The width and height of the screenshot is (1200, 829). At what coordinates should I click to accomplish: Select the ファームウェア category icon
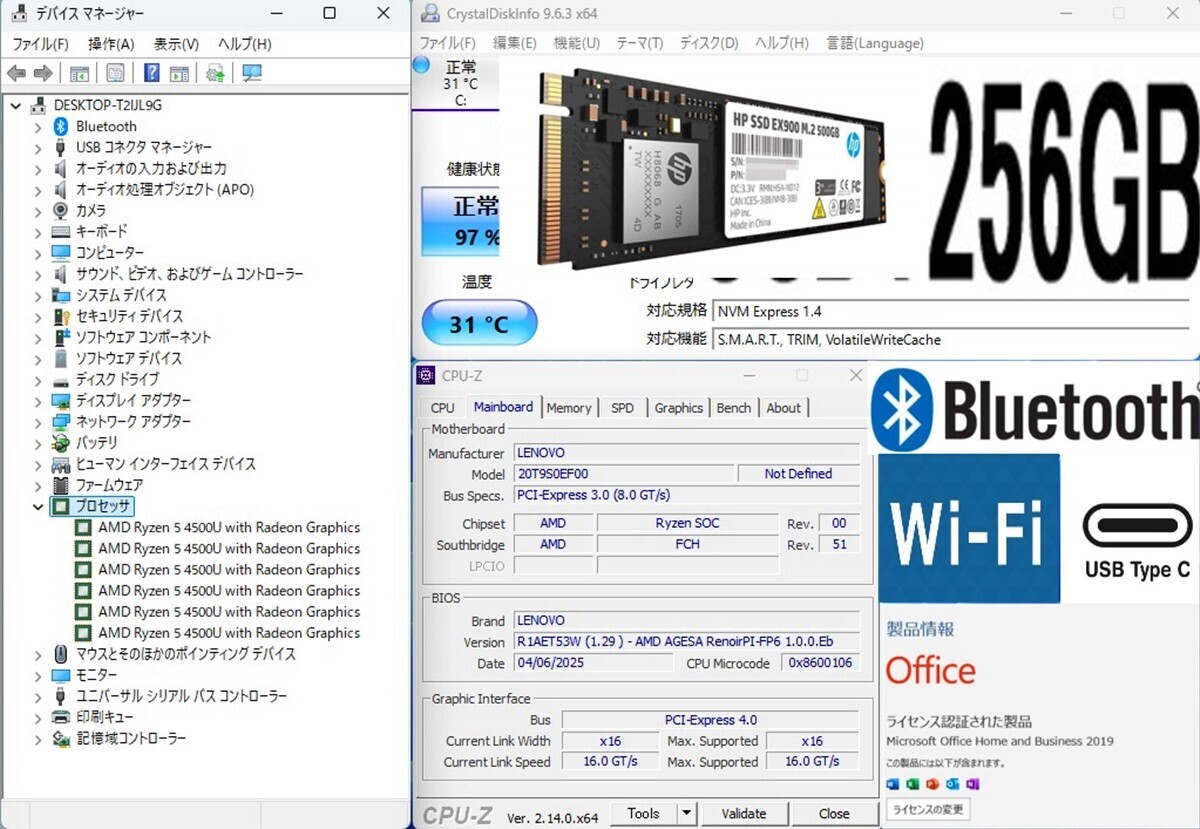[x=60, y=485]
